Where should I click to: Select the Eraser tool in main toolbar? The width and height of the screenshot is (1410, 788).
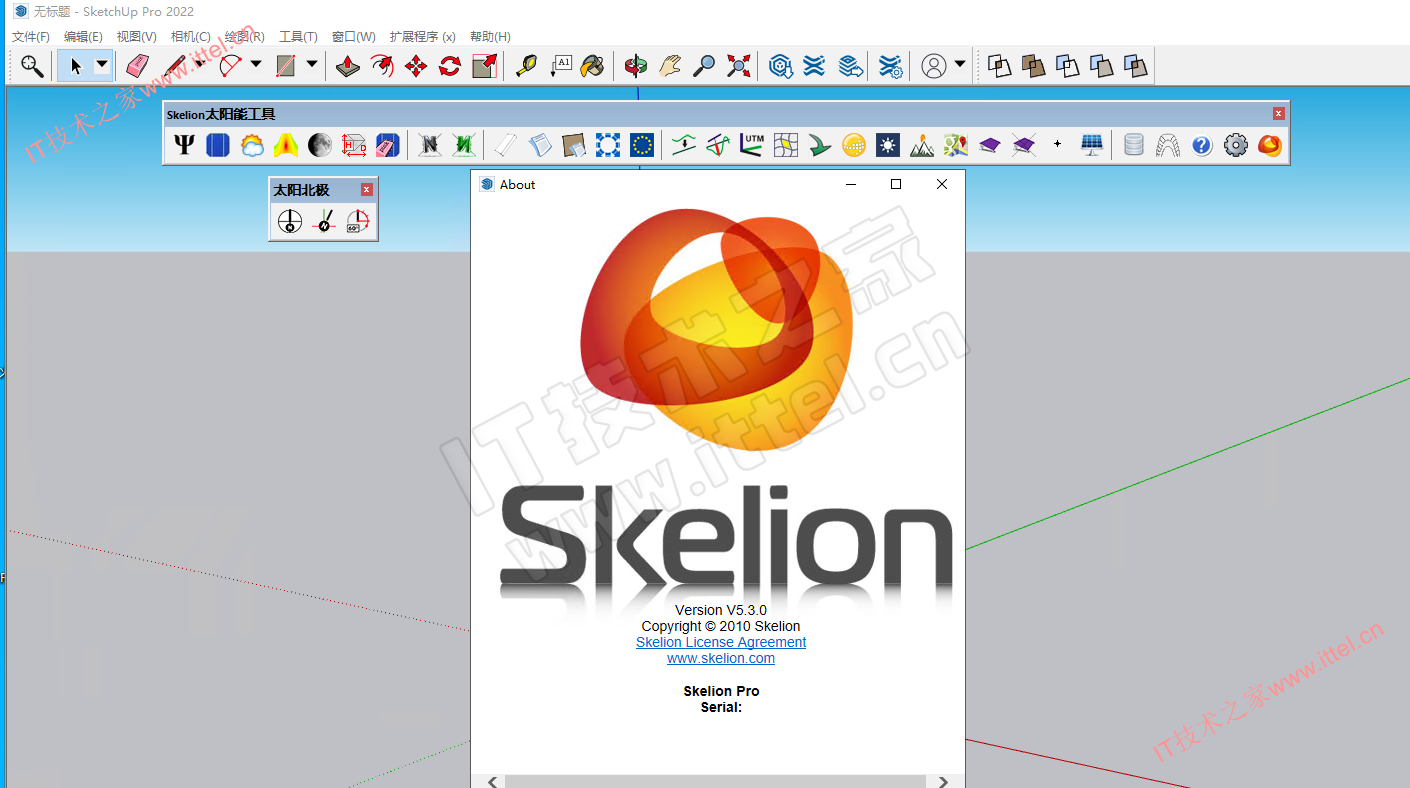tap(137, 66)
